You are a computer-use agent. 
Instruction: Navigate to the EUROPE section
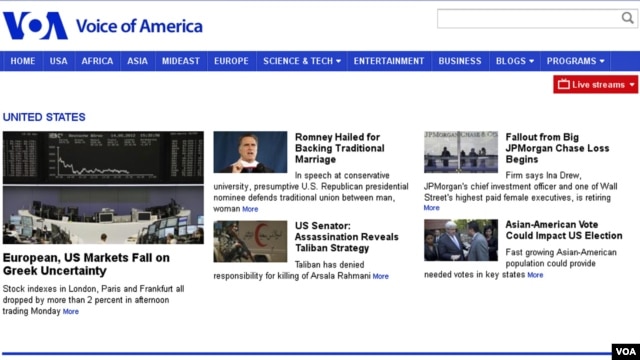pos(231,61)
